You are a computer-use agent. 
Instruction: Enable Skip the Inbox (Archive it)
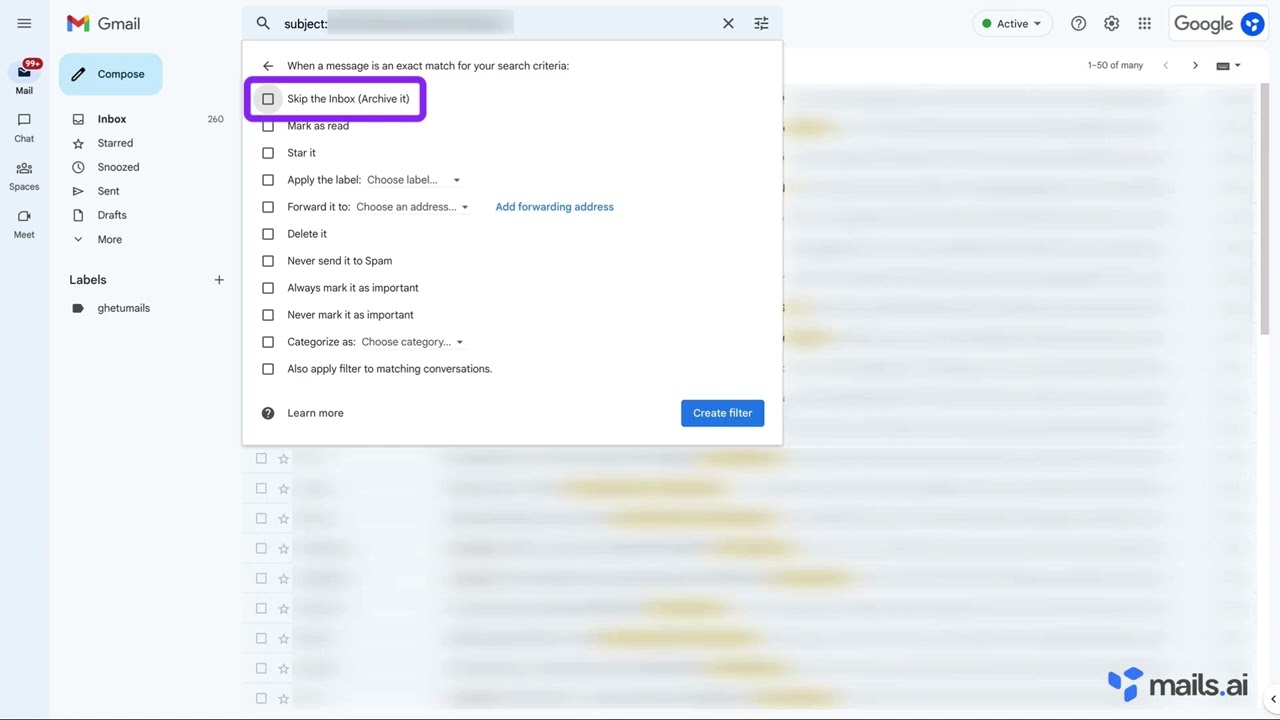[x=268, y=98]
